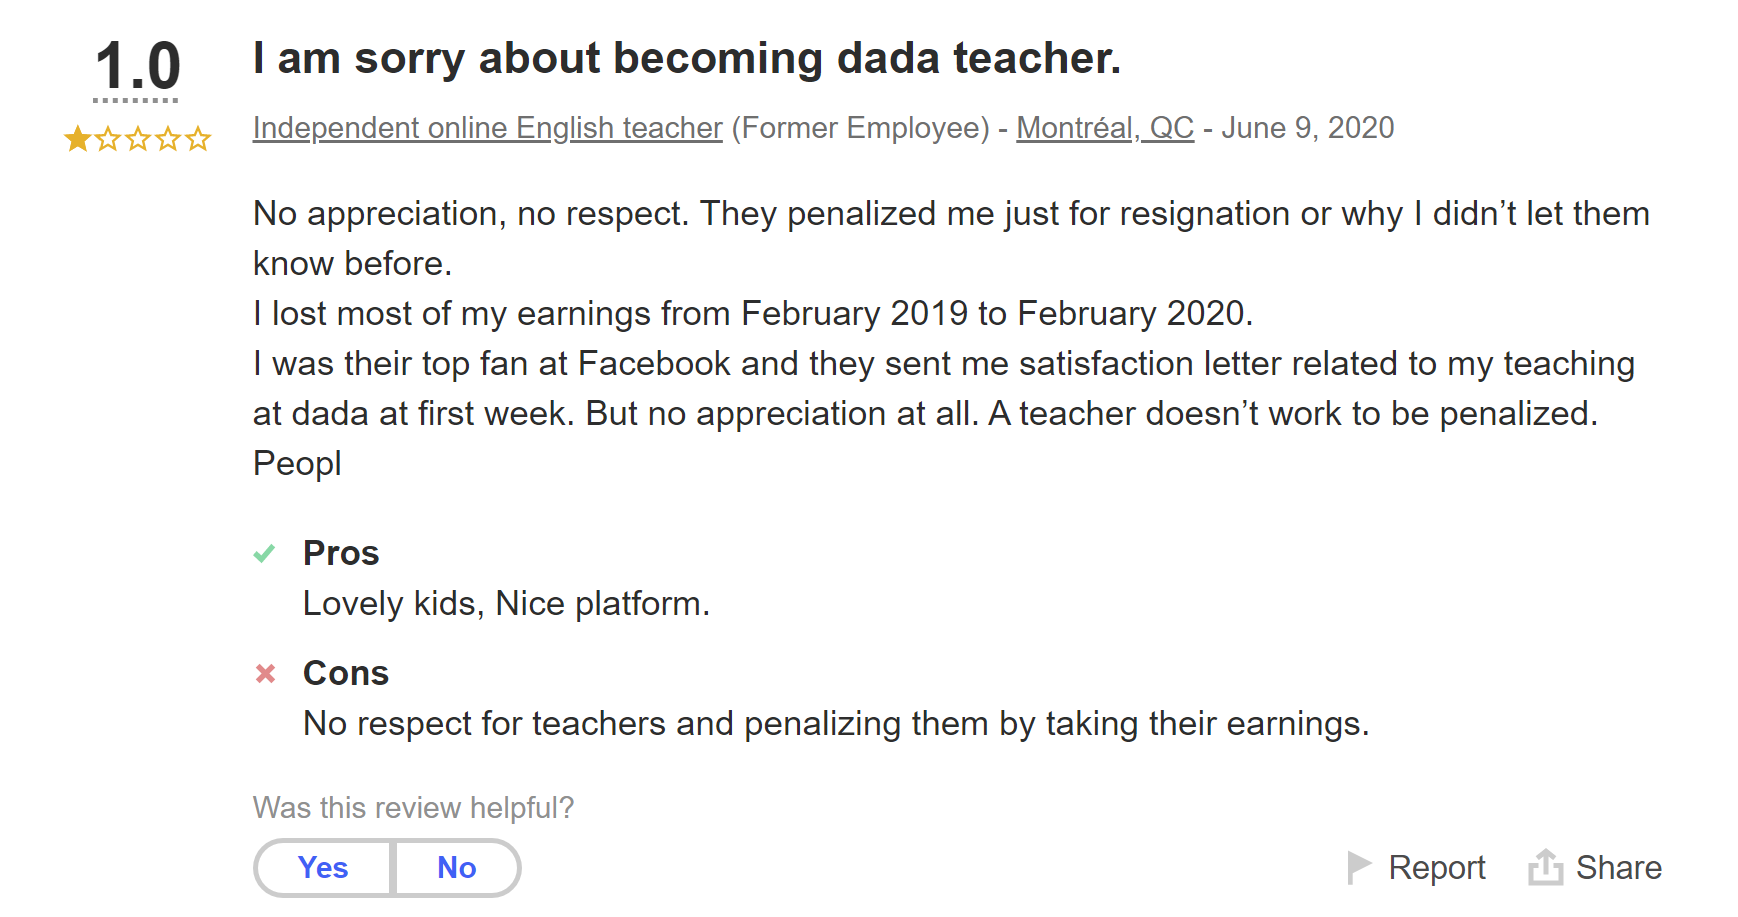
Task: Mark the review helpful with Yes
Action: coord(323,867)
